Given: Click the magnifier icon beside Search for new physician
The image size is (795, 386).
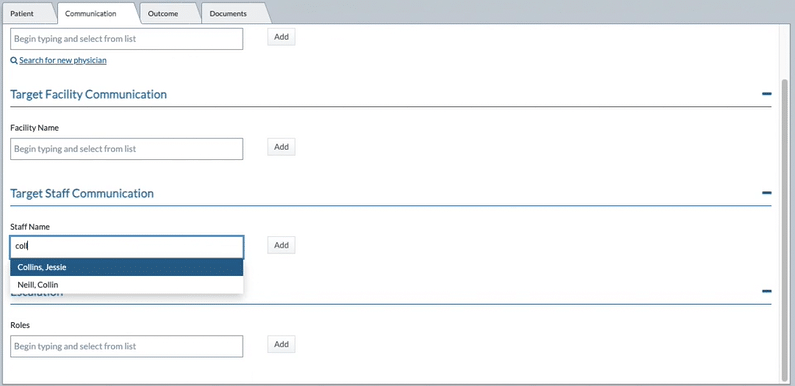Looking at the screenshot, I should [14, 60].
